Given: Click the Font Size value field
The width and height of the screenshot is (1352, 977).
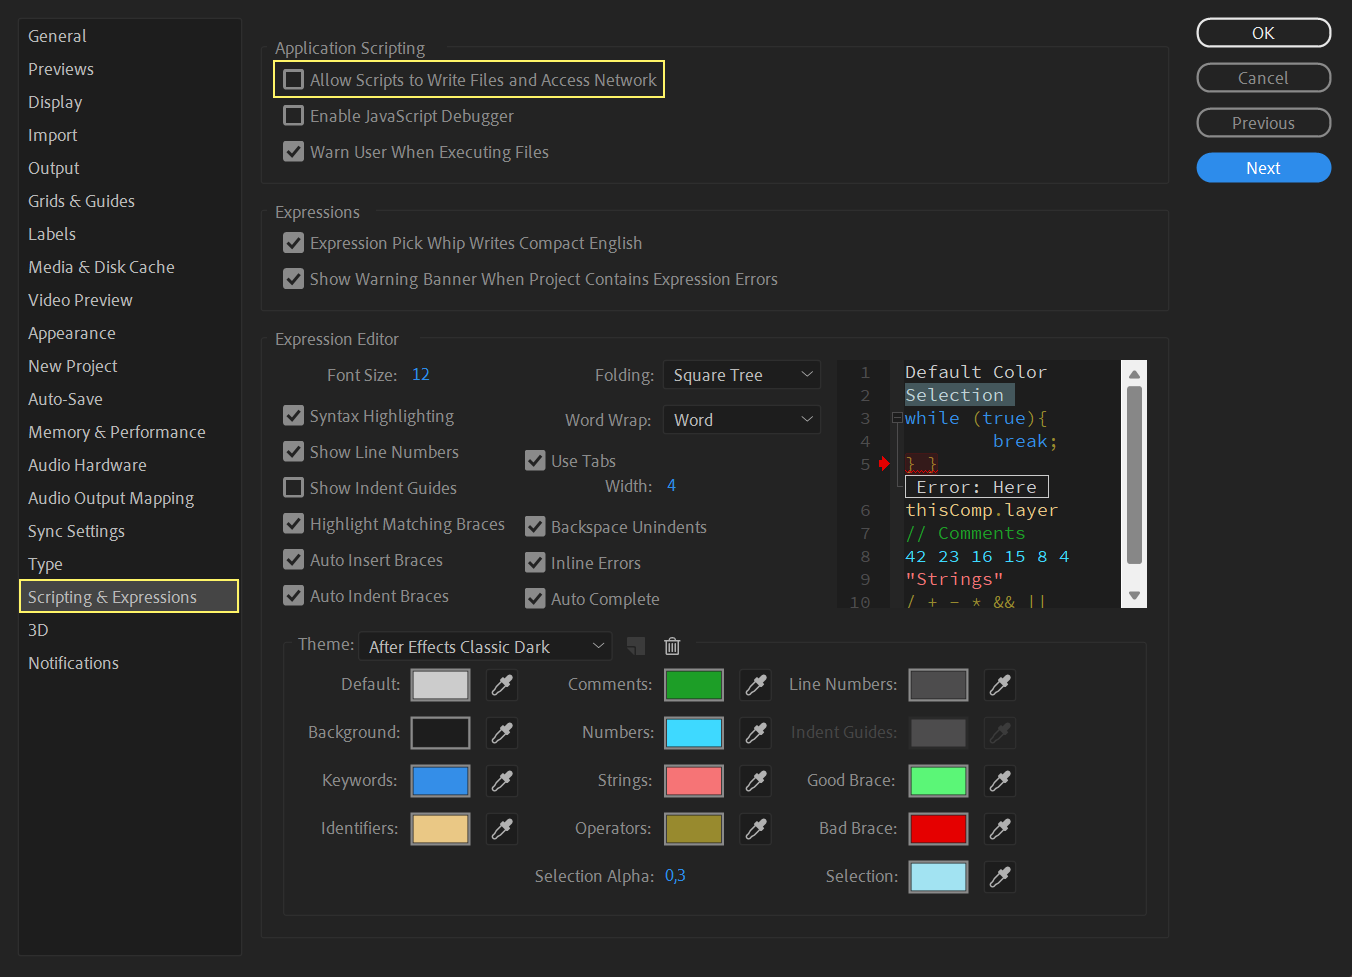Looking at the screenshot, I should pyautogui.click(x=421, y=375).
